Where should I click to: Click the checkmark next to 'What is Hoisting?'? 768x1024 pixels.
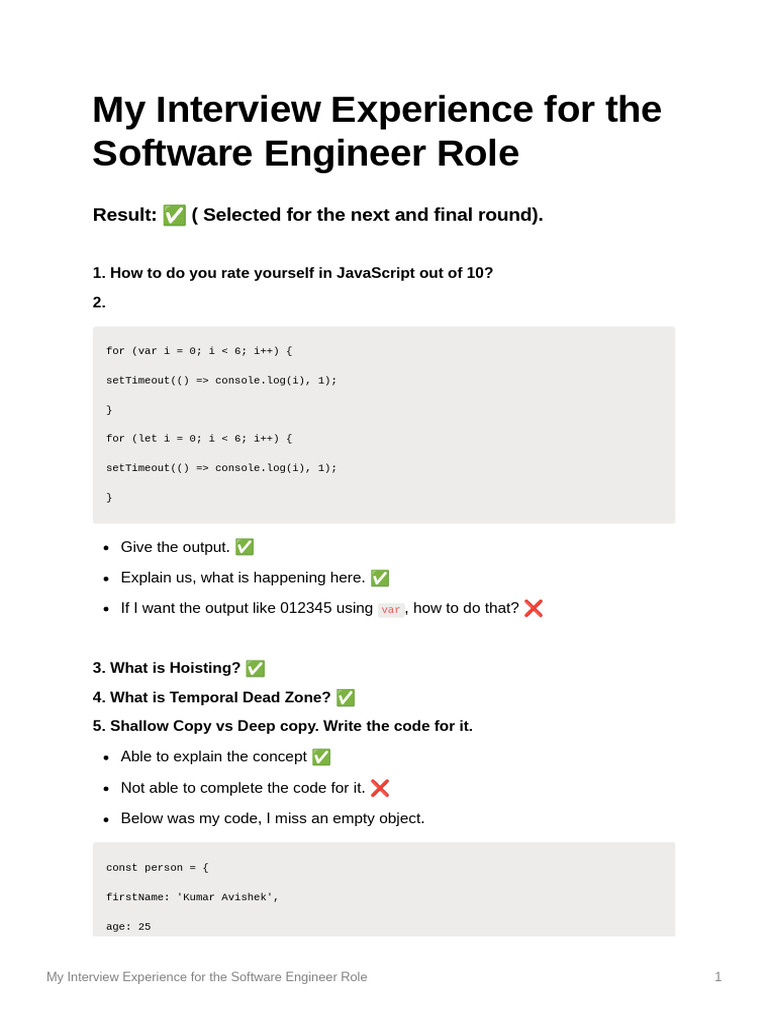tap(255, 668)
